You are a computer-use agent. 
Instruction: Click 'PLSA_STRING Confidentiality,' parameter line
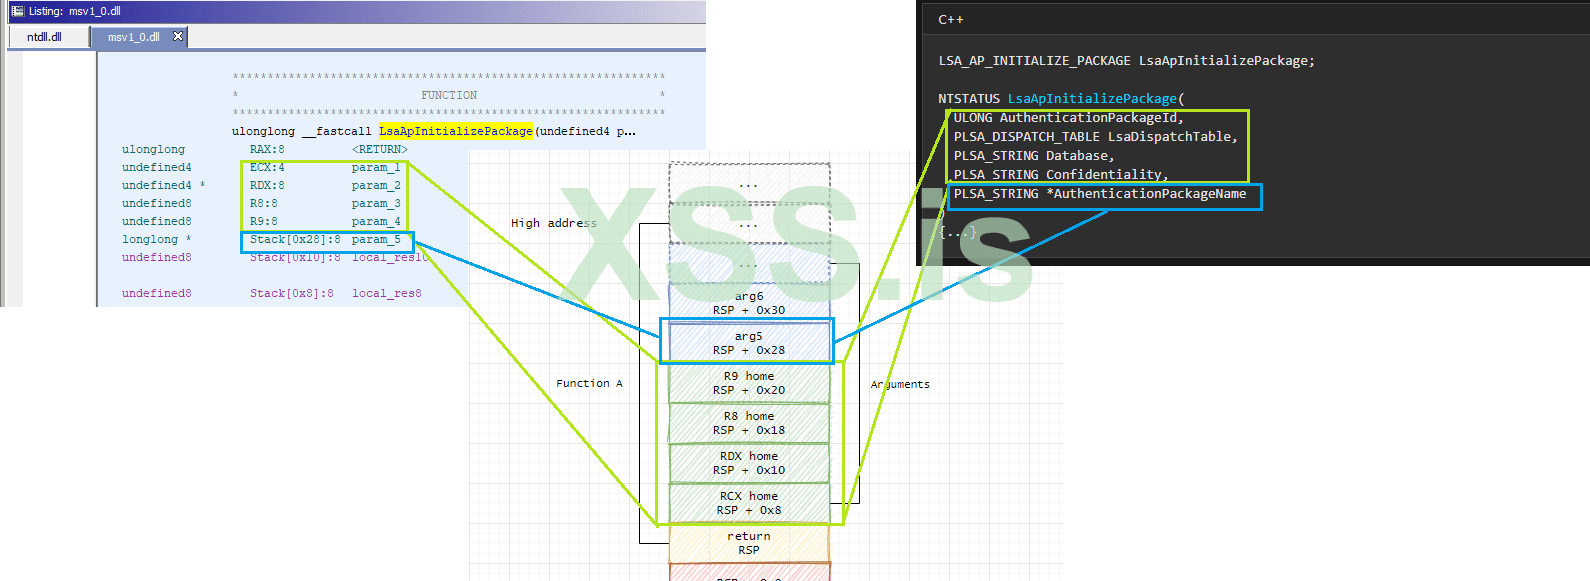click(x=1061, y=174)
